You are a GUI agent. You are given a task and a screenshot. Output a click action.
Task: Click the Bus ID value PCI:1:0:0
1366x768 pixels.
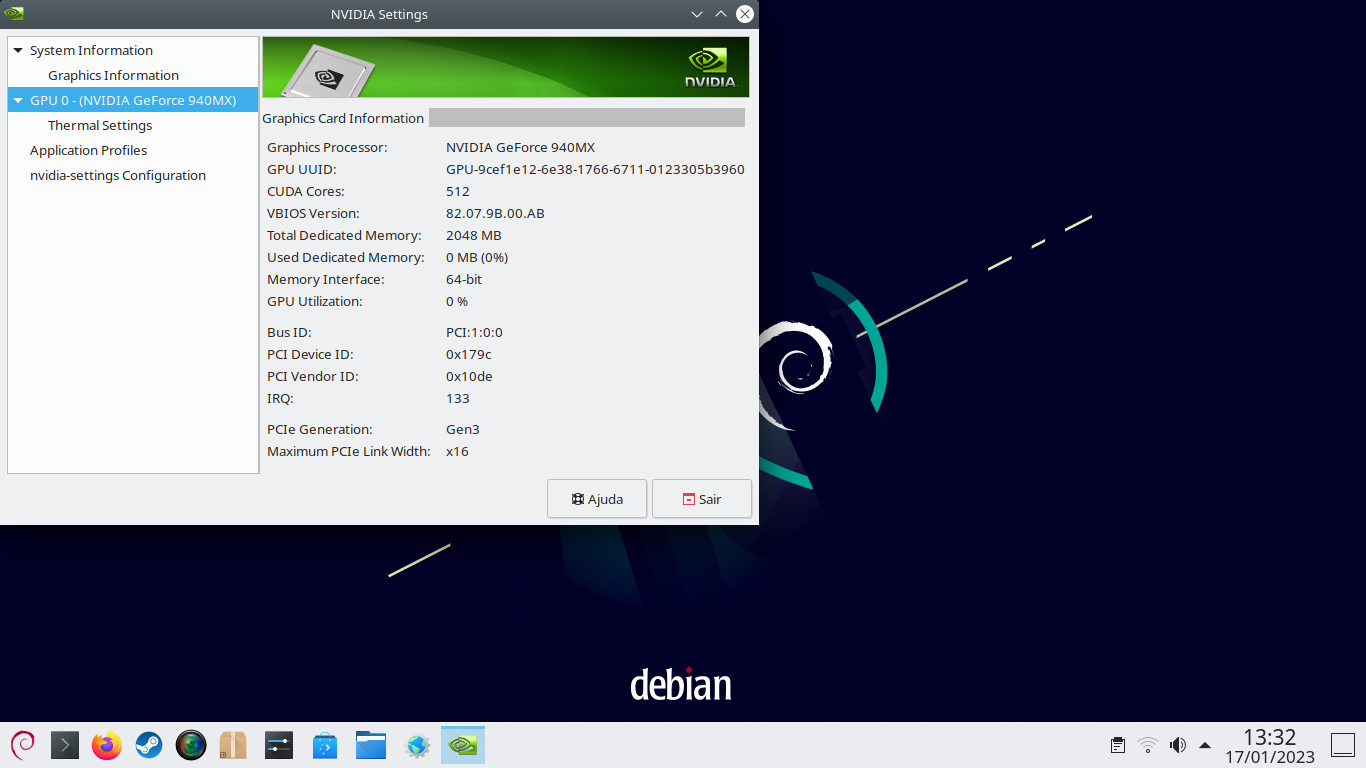(474, 332)
